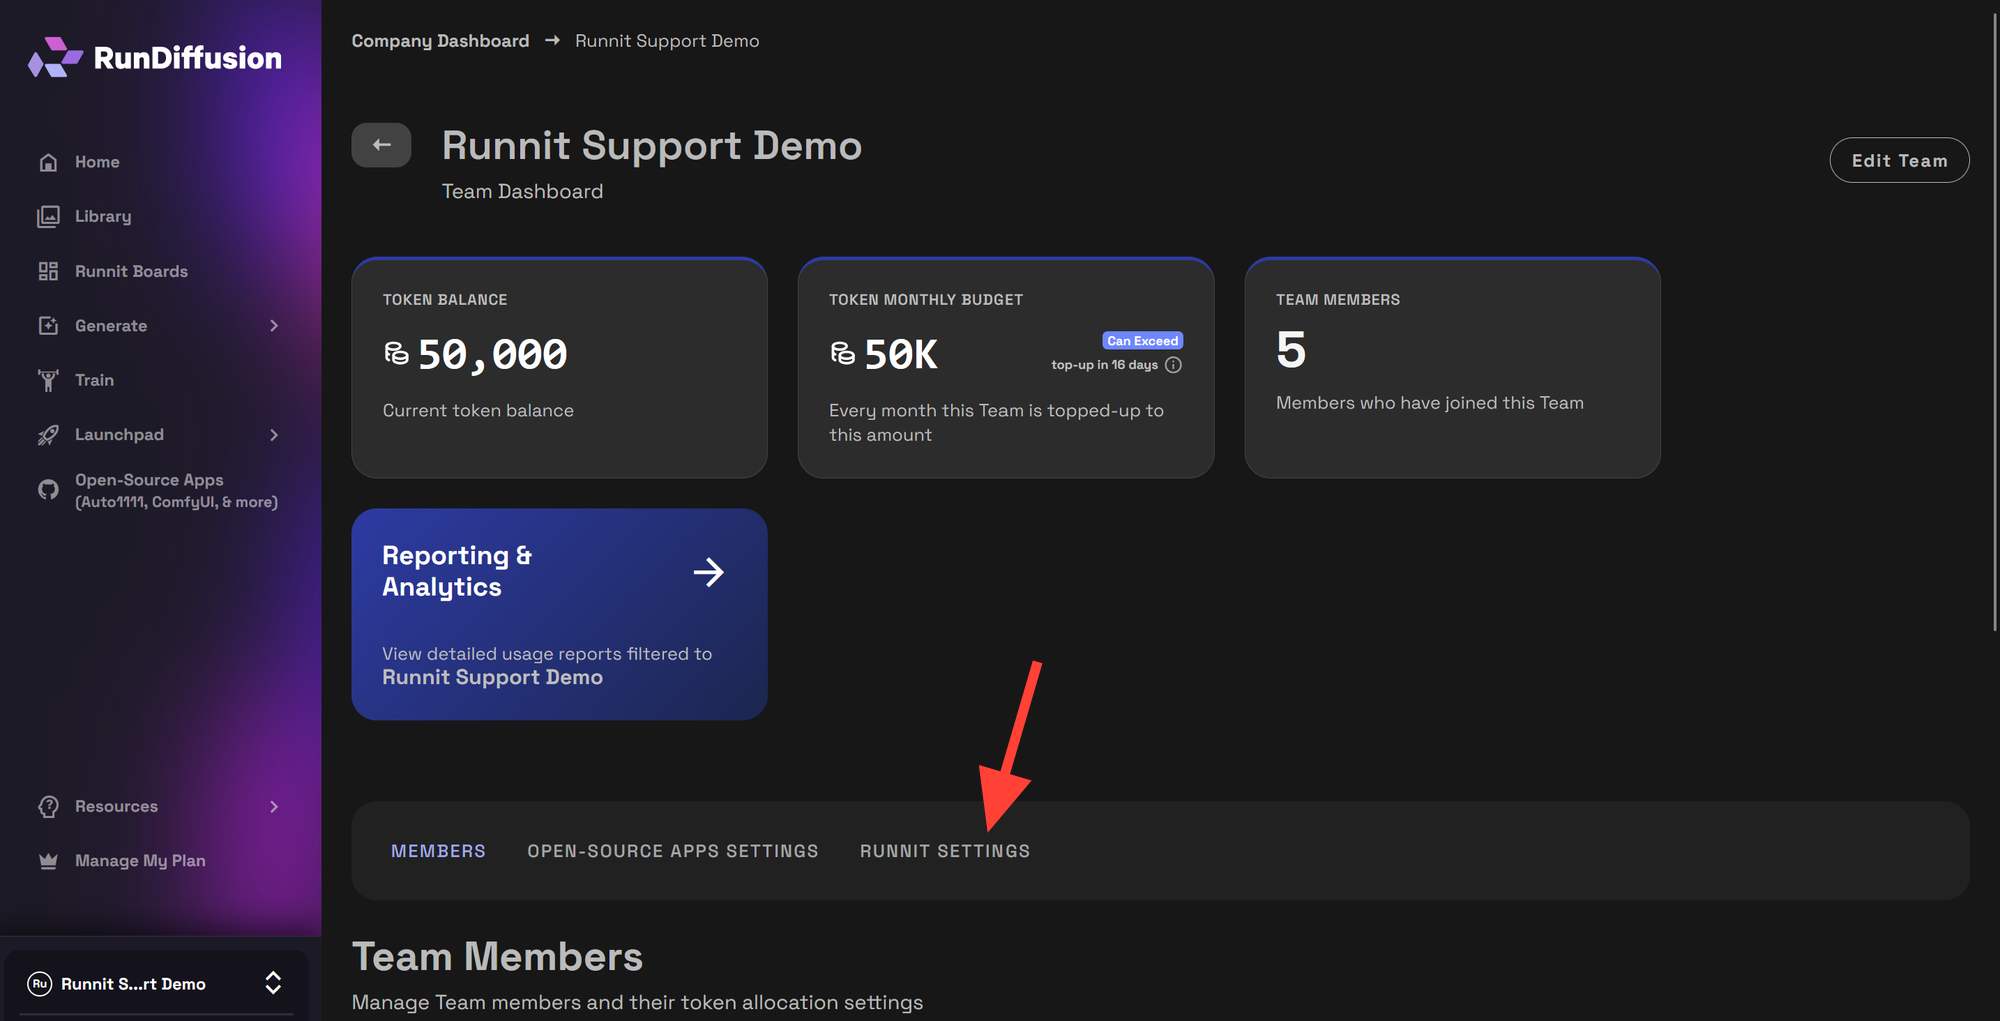This screenshot has height=1021, width=2000.
Task: Click the 50K monthly budget value
Action: tap(901, 355)
